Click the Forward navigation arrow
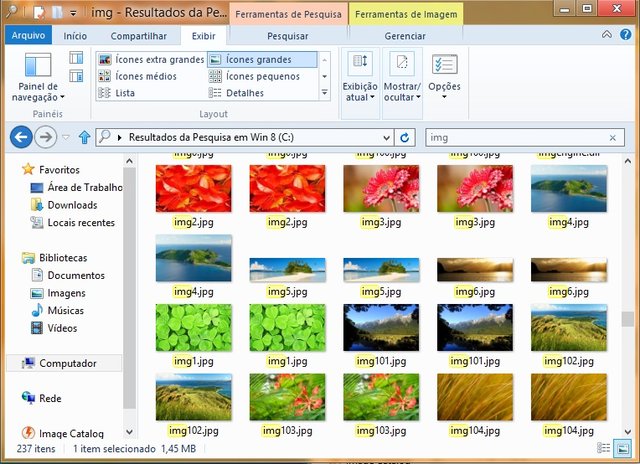The width and height of the screenshot is (640, 464). coord(44,137)
